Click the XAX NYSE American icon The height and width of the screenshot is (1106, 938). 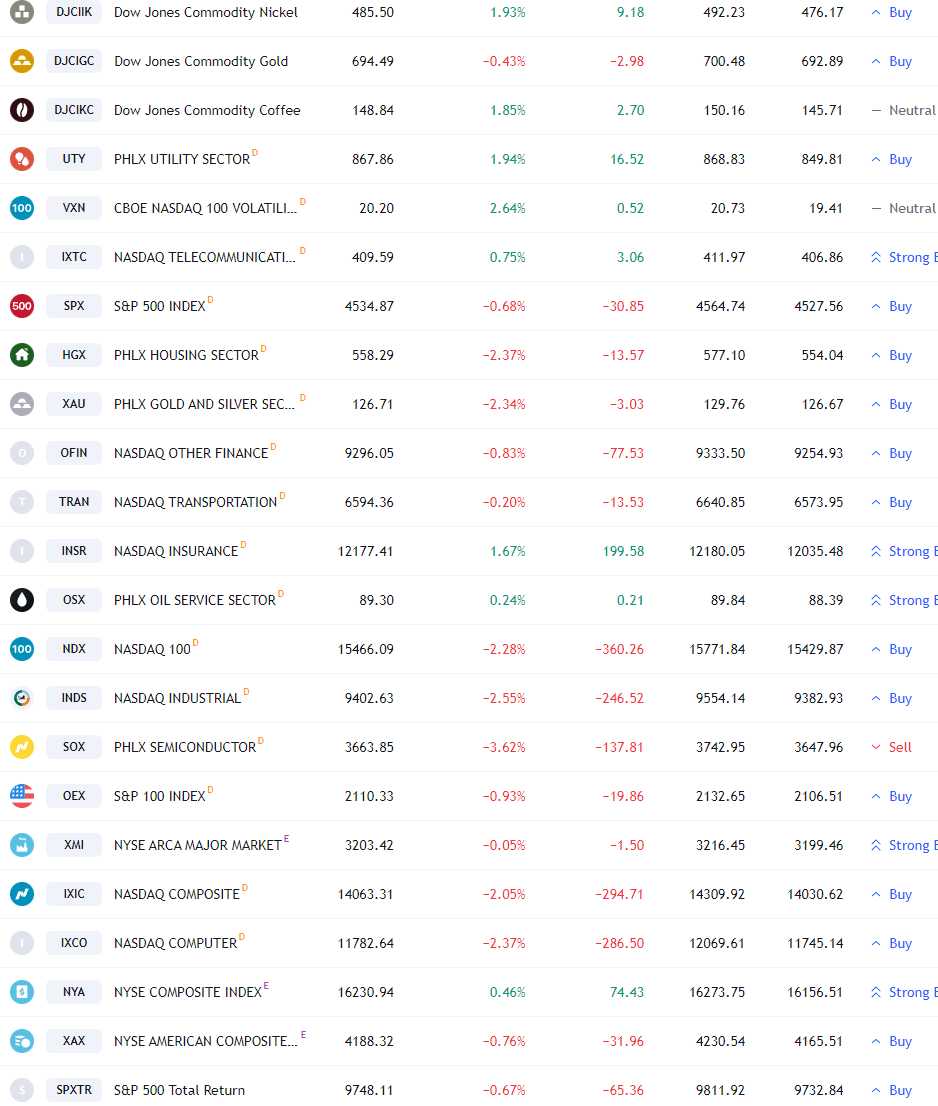22,1041
